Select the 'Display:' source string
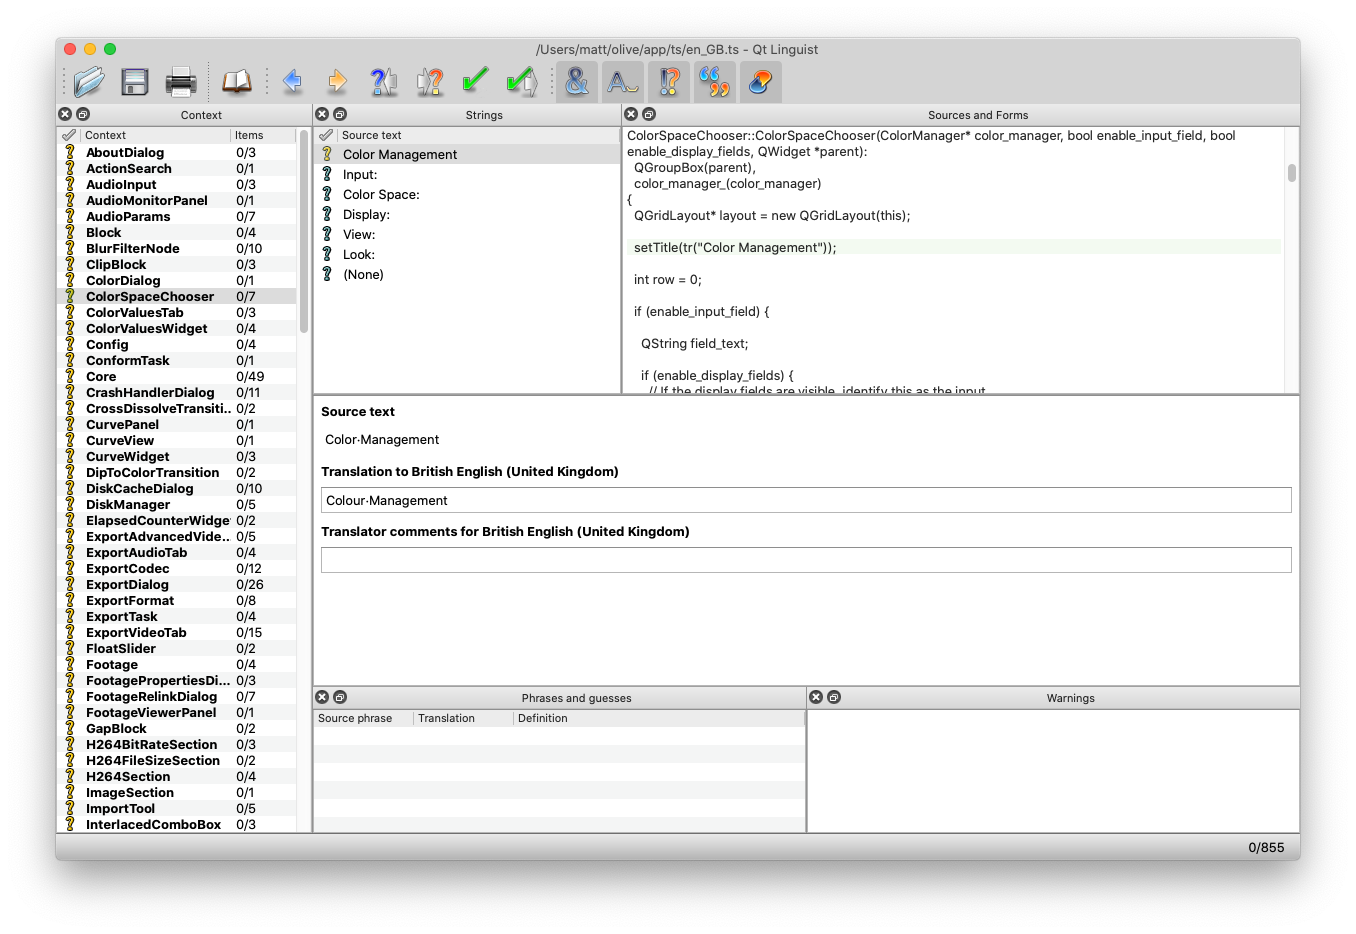 (467, 214)
